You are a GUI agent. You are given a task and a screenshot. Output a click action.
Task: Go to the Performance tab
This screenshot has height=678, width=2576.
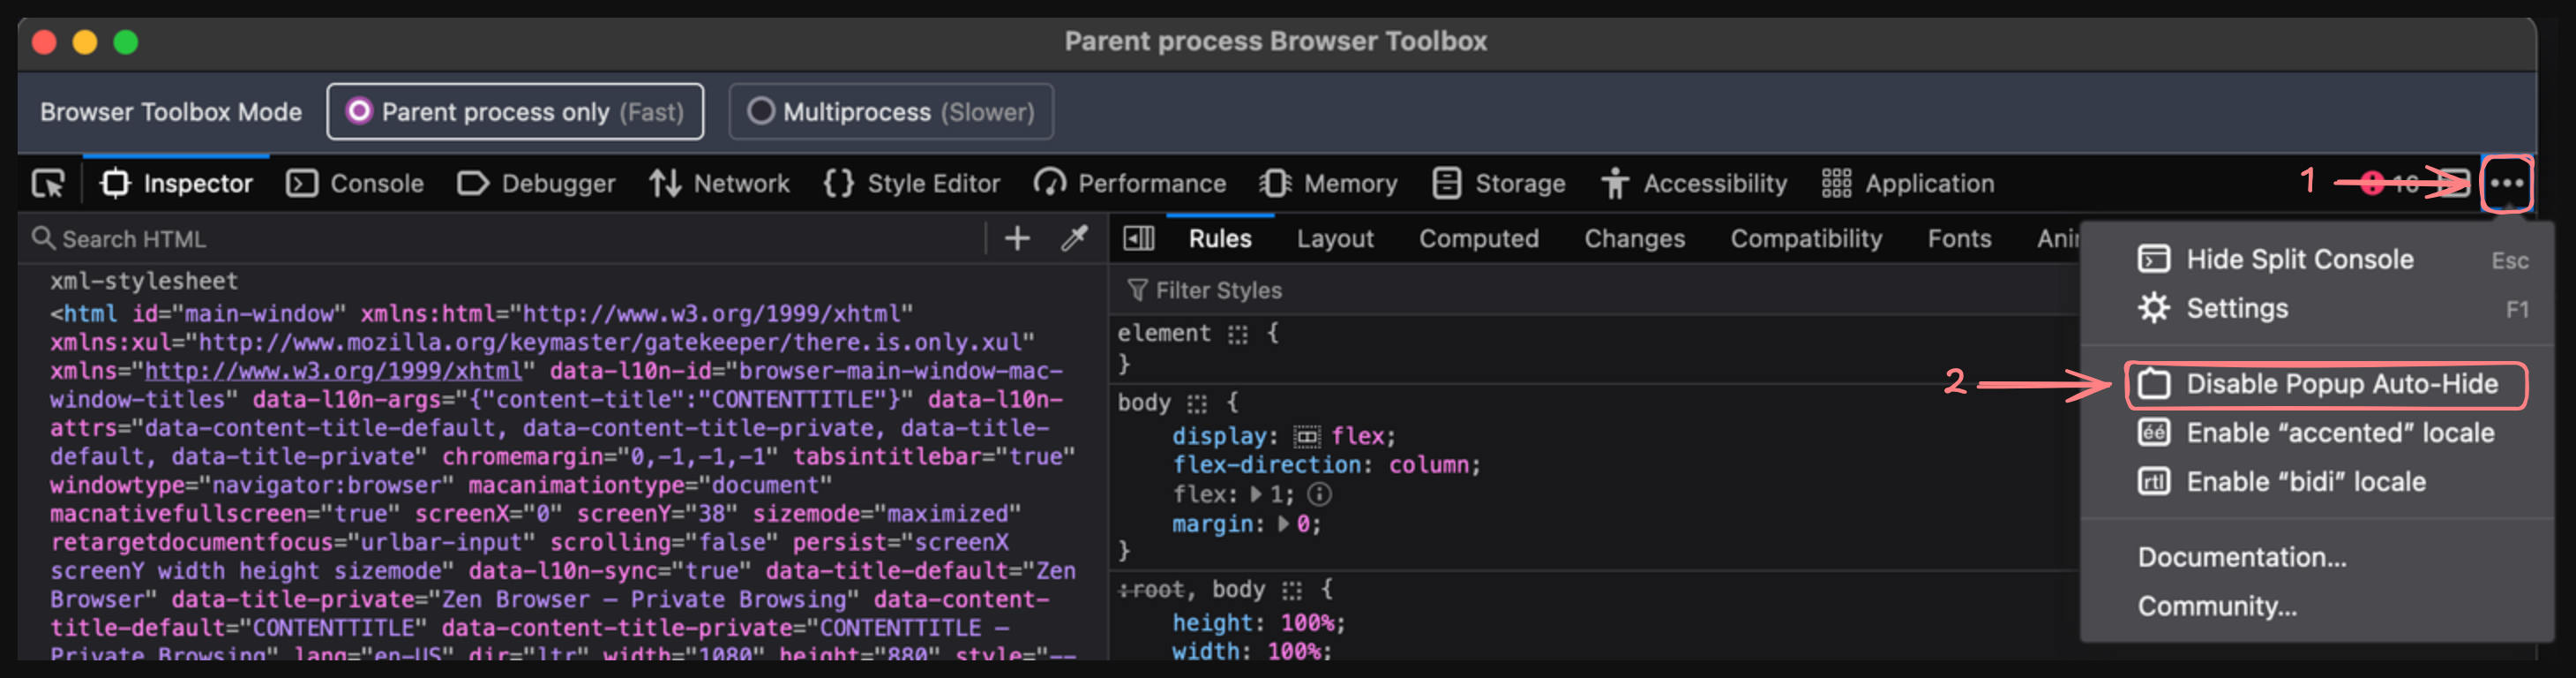[x=1130, y=184]
